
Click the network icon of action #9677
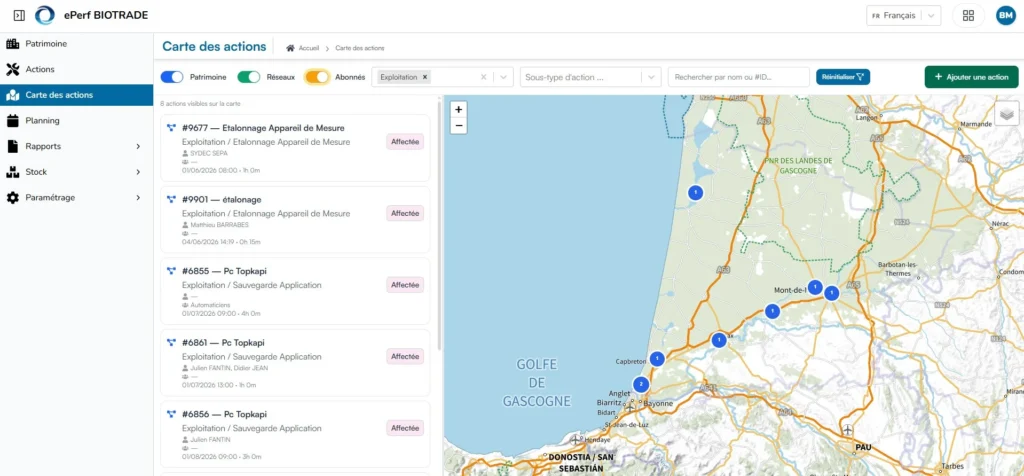[171, 128]
